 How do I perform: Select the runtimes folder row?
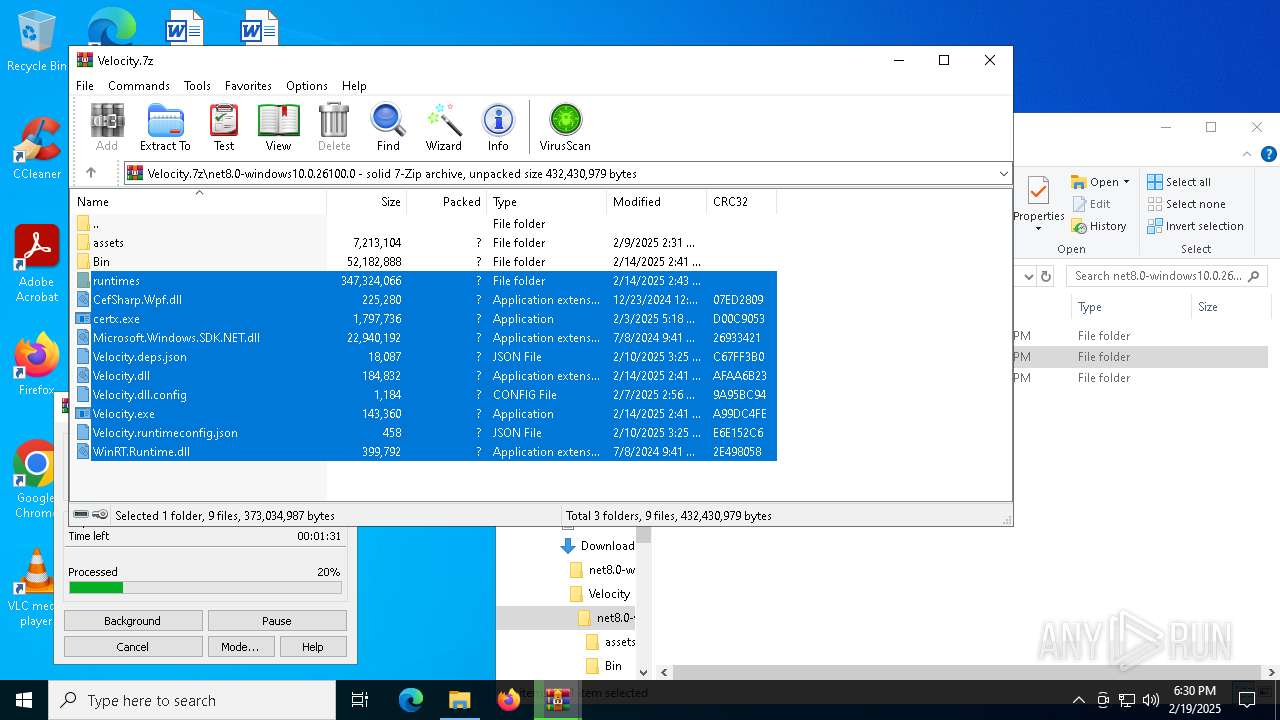pos(424,281)
